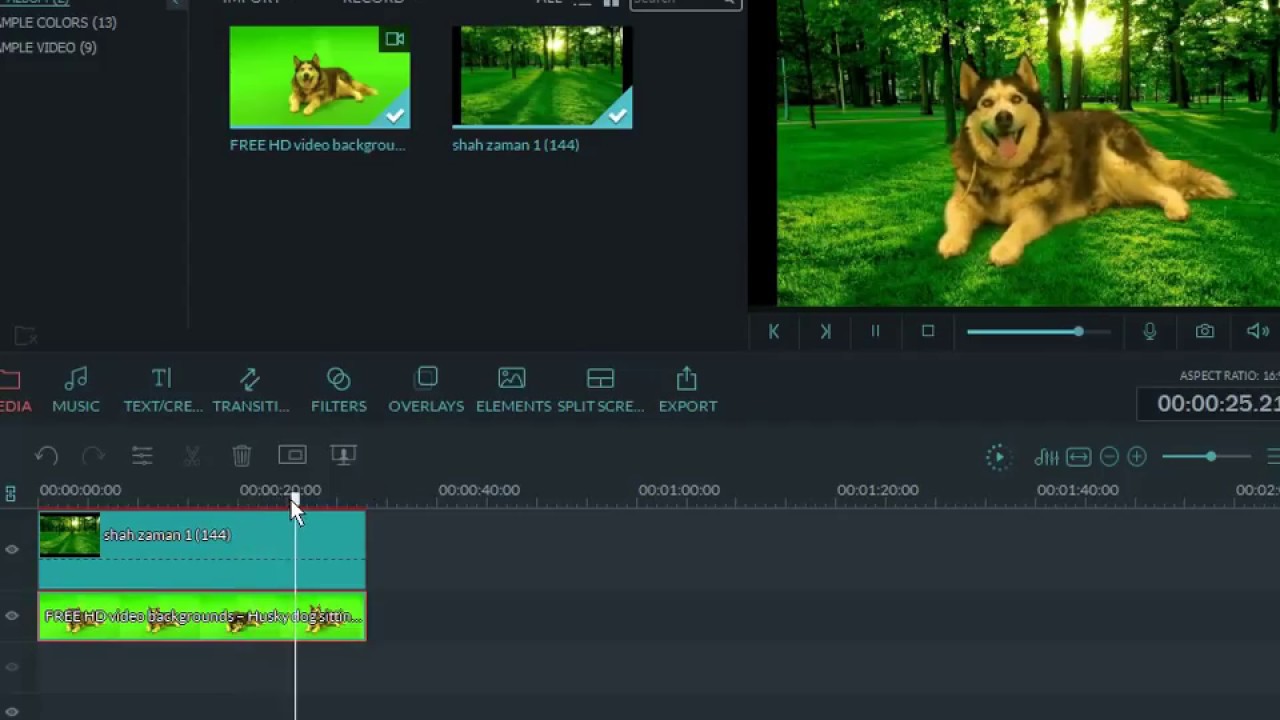
Task: Click the Aspect Ratio label
Action: click(1229, 376)
